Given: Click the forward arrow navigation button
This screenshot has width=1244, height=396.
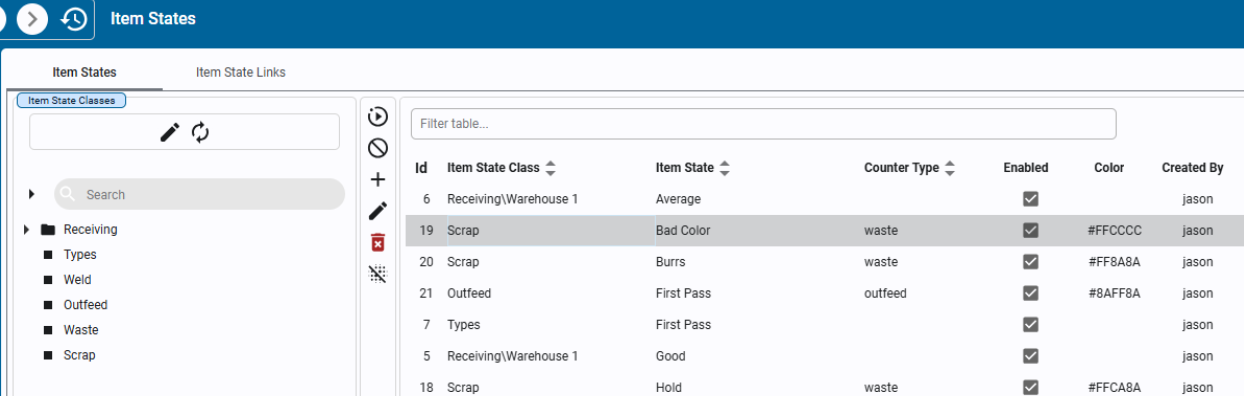Looking at the screenshot, I should coord(32,19).
